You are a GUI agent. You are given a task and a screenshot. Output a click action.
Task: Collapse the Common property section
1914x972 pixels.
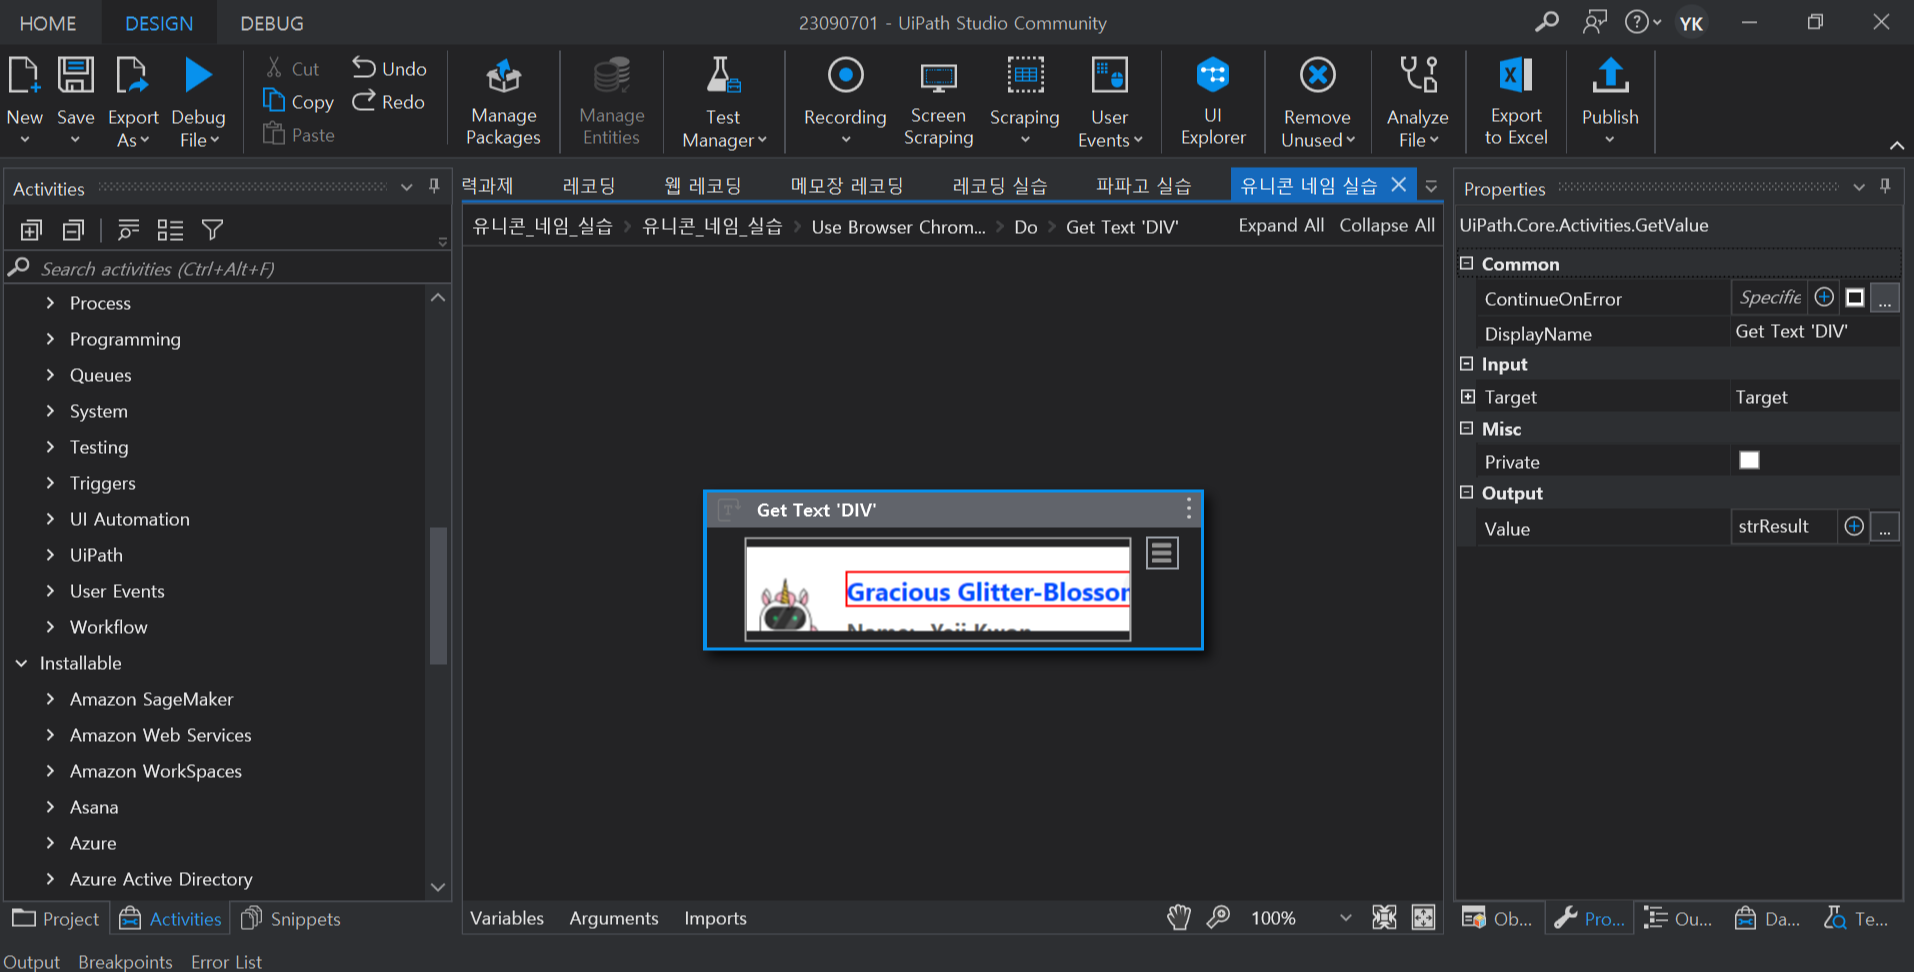[1467, 263]
